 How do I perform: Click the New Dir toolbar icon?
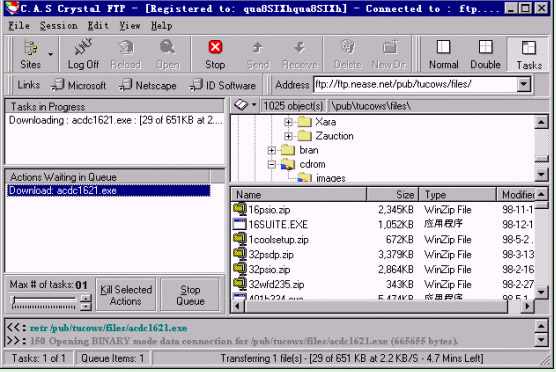tap(389, 55)
